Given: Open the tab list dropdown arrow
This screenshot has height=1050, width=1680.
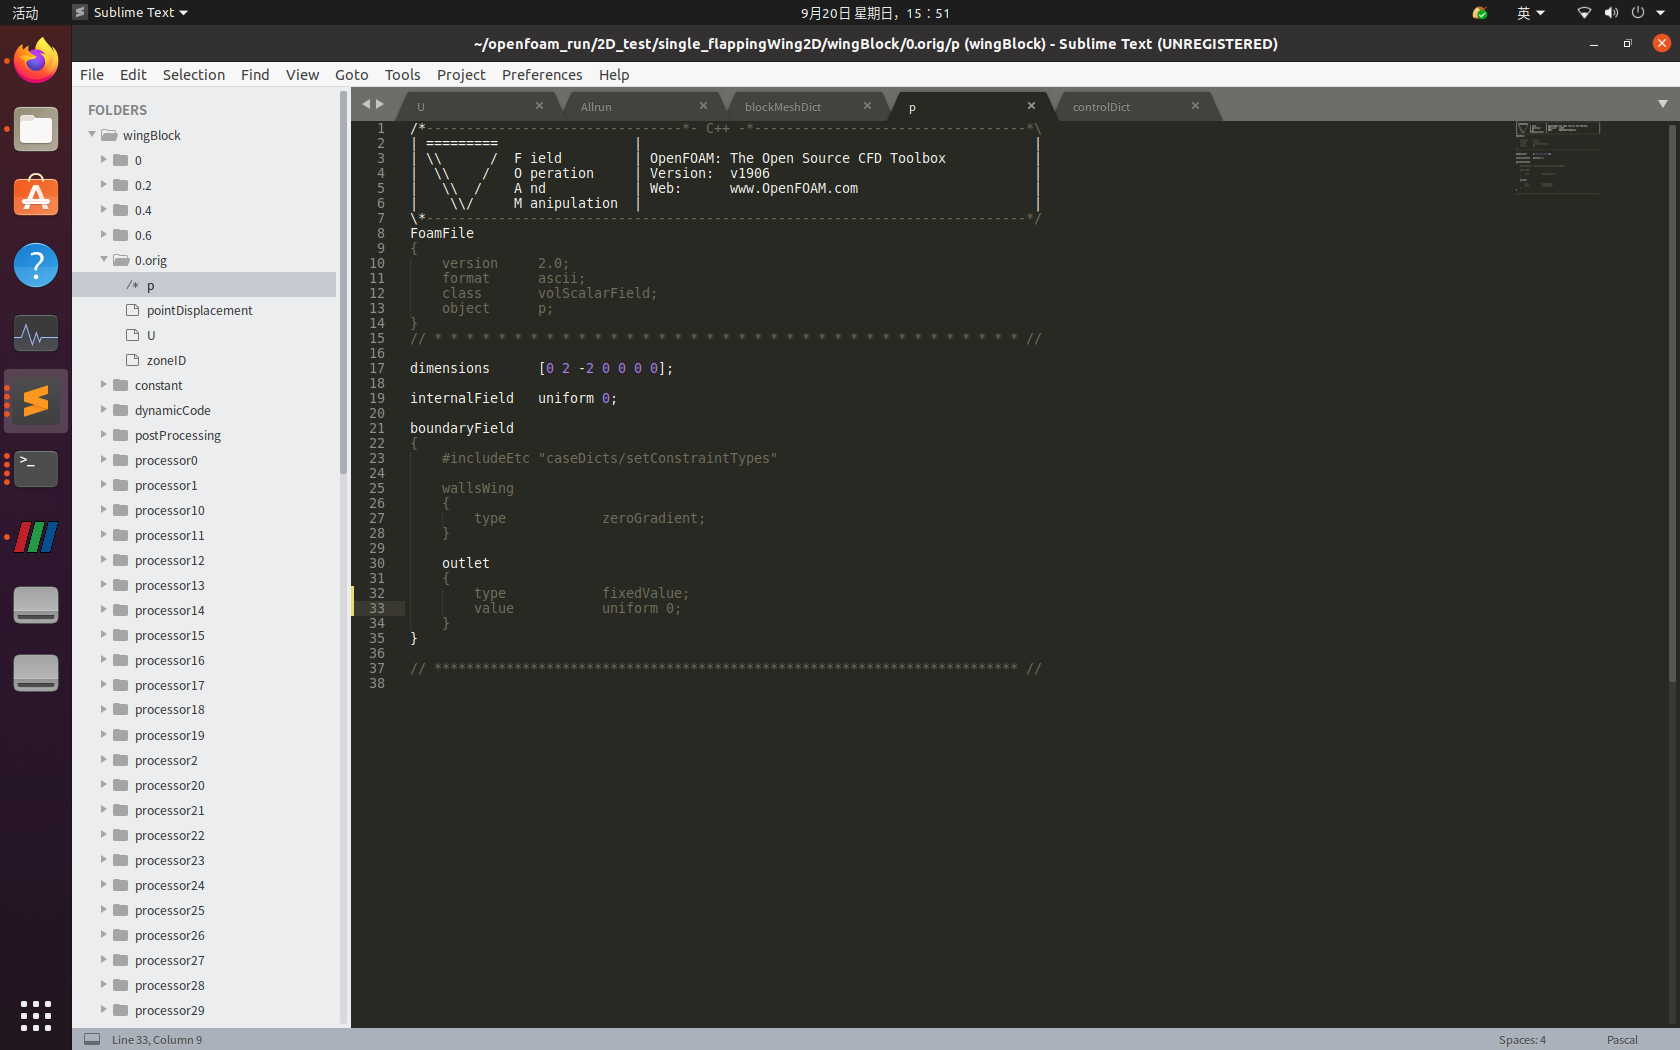Looking at the screenshot, I should pyautogui.click(x=1663, y=104).
